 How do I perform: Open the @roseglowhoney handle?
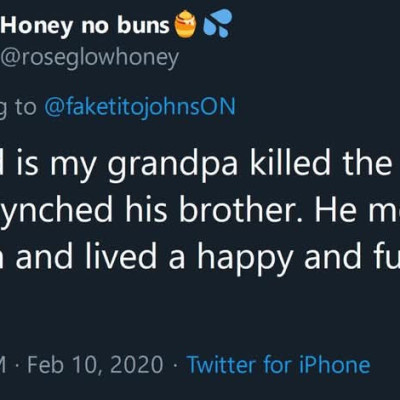[89, 58]
